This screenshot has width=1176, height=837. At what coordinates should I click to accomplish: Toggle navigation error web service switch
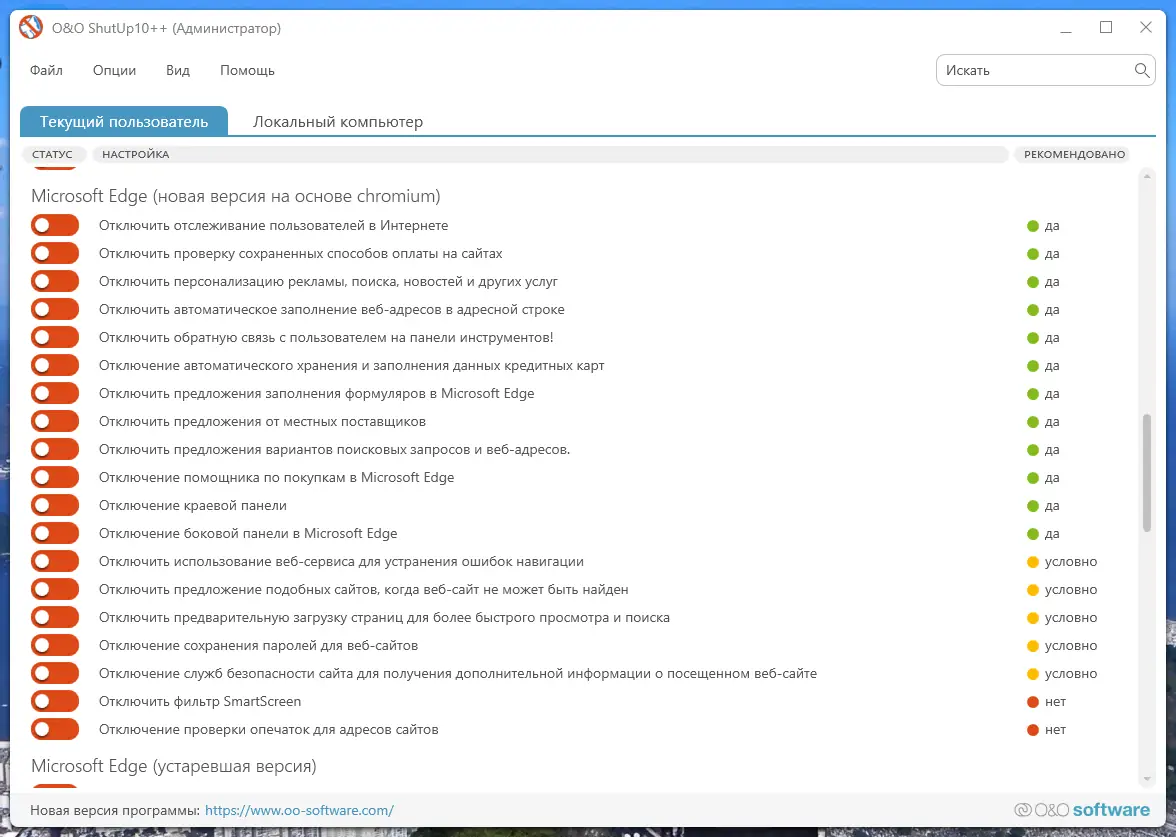(55, 561)
